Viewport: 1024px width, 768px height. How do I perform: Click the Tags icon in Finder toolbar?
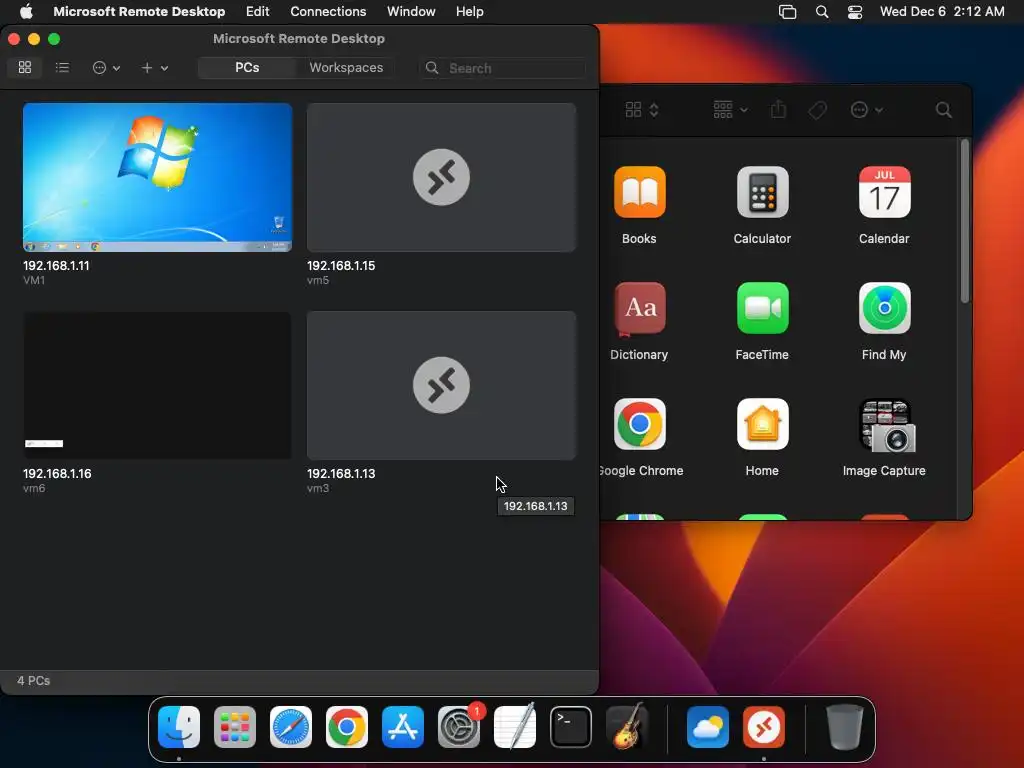tap(817, 110)
